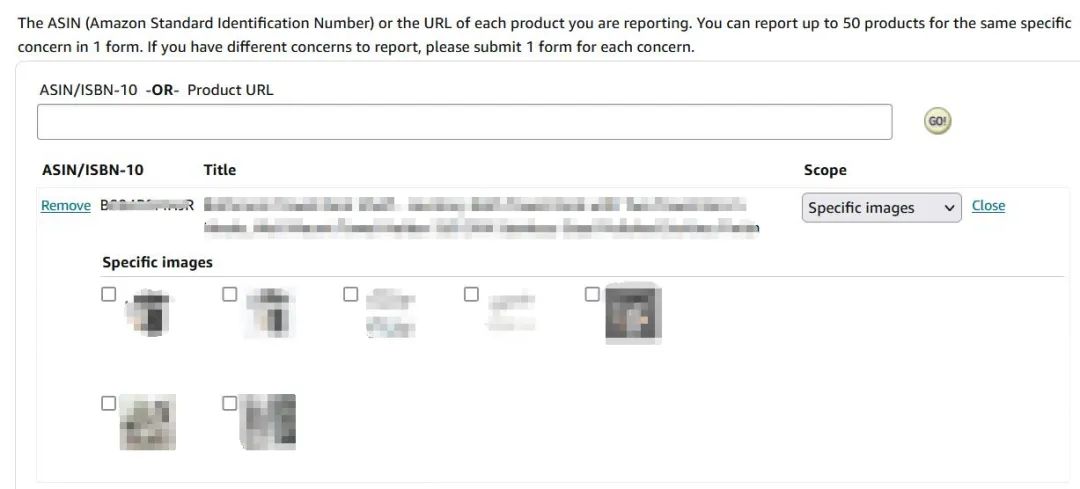Viewport: 1080px width, 489px height.
Task: Tick the second specific image checkbox
Action: (x=230, y=294)
